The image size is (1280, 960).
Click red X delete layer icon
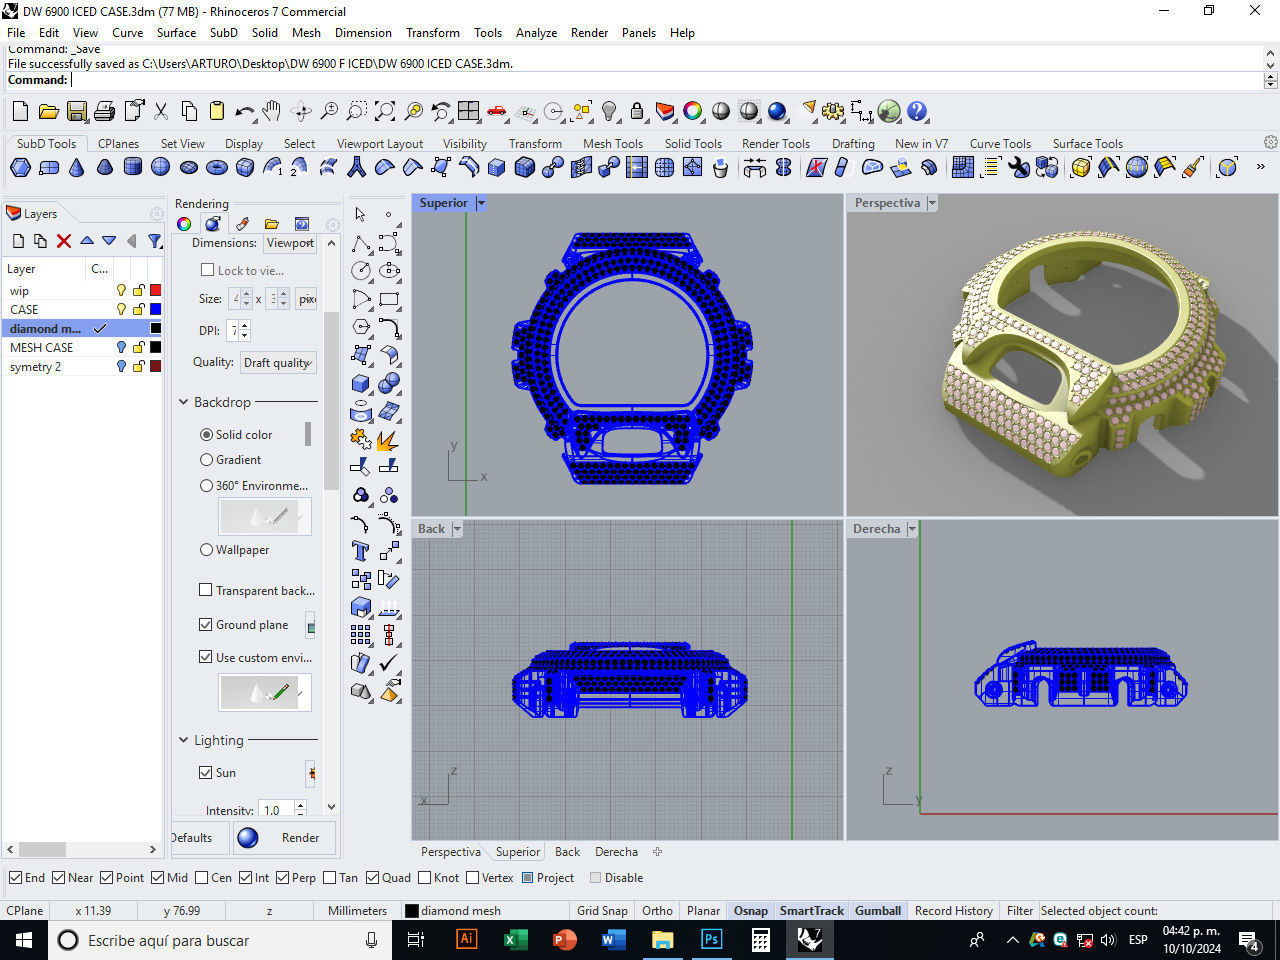64,241
